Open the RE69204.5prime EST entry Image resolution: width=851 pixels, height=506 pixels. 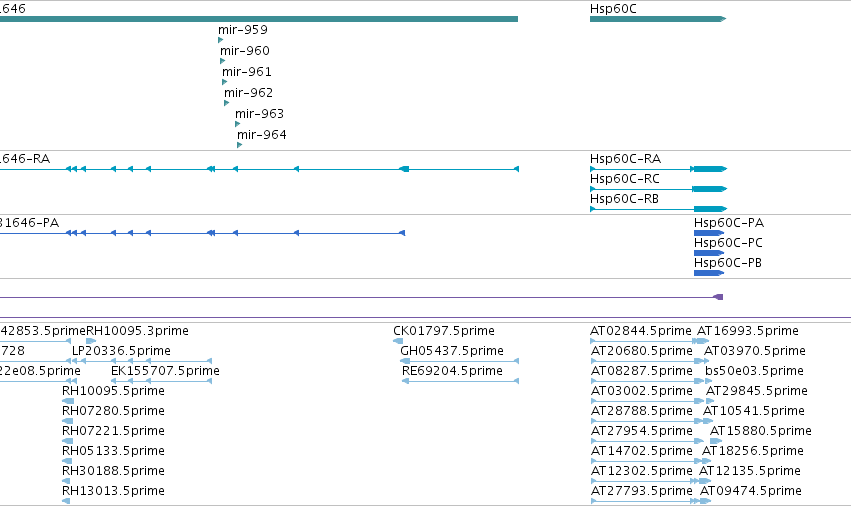coord(452,371)
